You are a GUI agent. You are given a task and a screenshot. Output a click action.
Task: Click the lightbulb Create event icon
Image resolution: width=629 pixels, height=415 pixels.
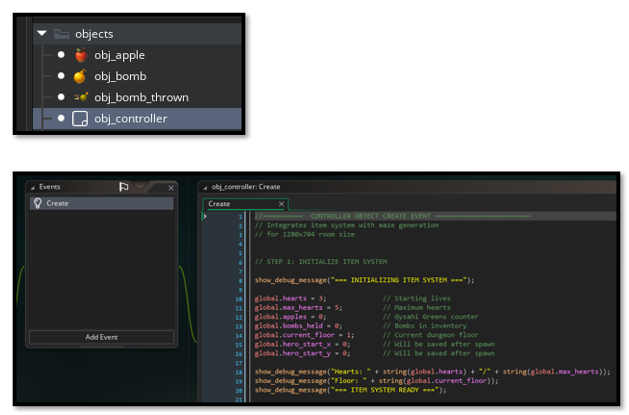click(37, 203)
